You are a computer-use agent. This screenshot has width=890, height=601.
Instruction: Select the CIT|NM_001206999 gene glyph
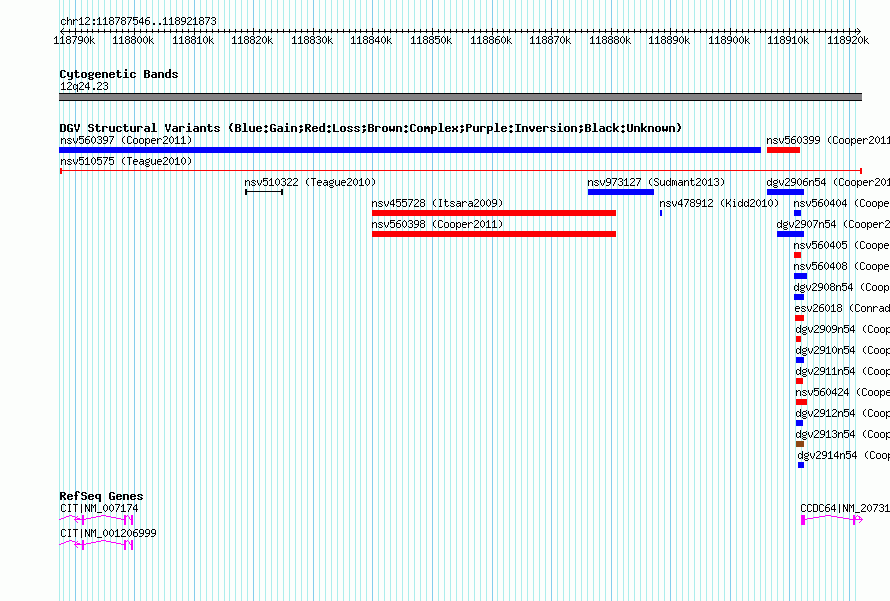tap(96, 545)
